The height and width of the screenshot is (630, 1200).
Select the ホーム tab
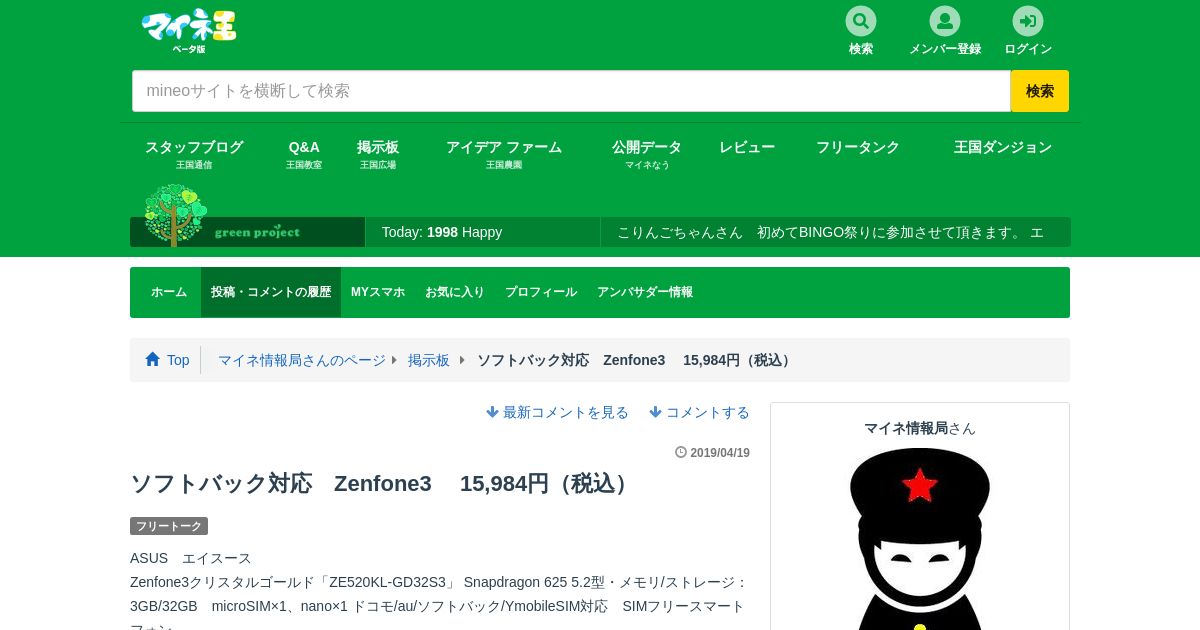click(169, 292)
